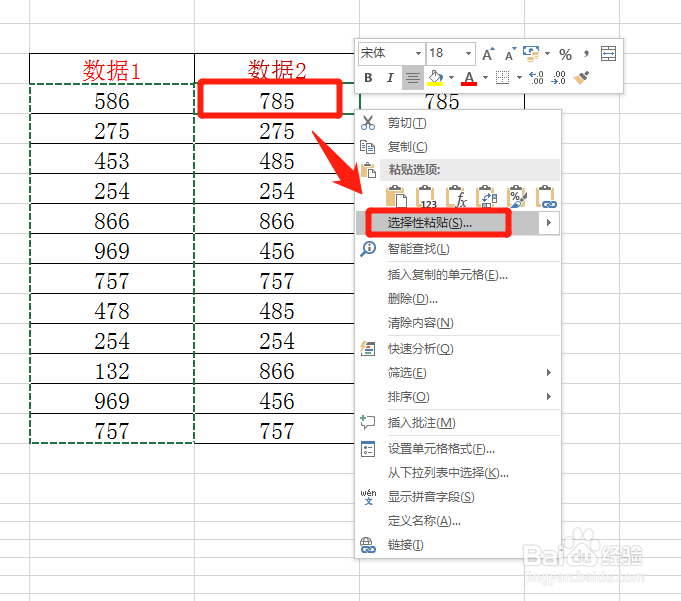Choose Paste Transpose icon
Screen dimensions: 681x601
[x=486, y=197]
